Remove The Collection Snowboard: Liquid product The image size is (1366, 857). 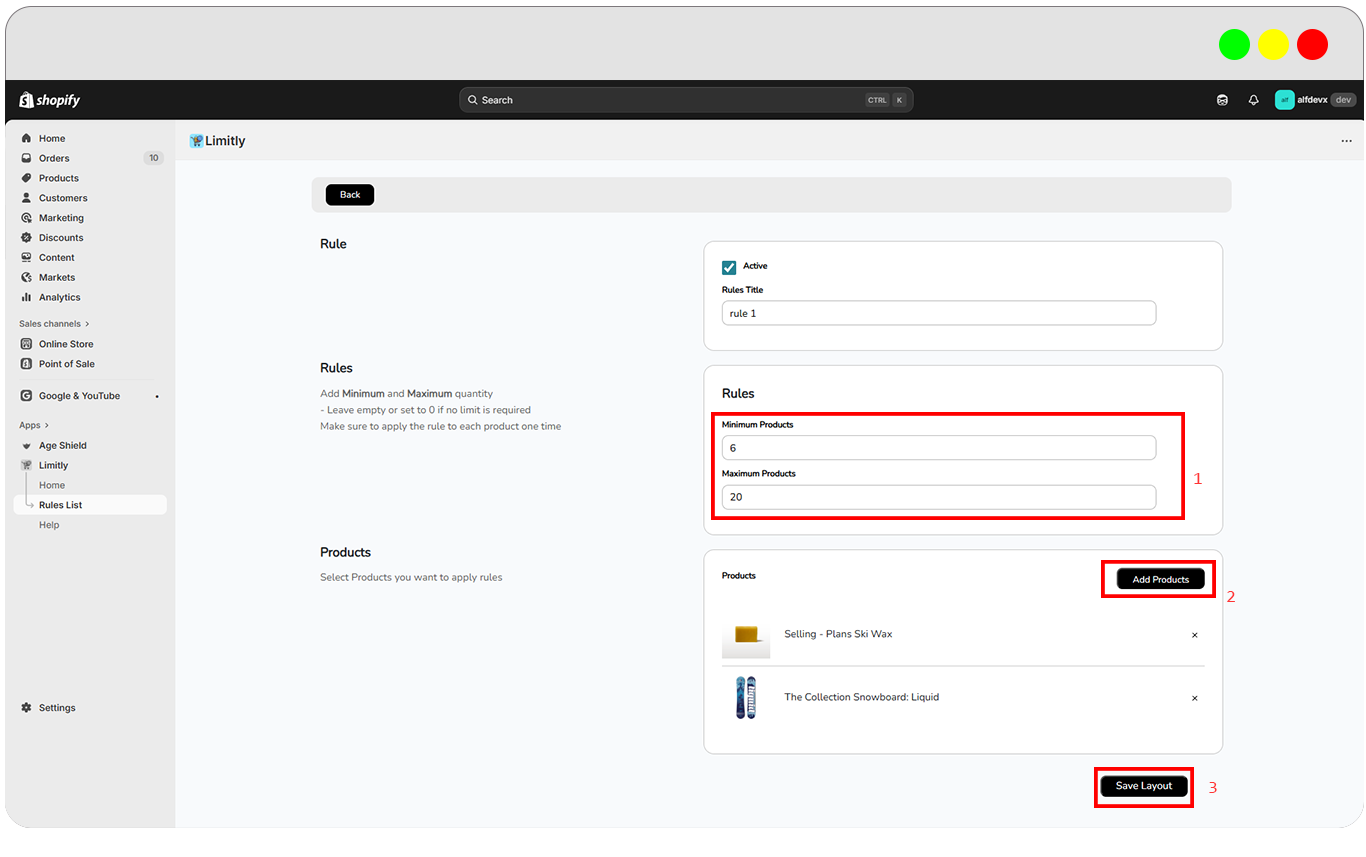1194,698
